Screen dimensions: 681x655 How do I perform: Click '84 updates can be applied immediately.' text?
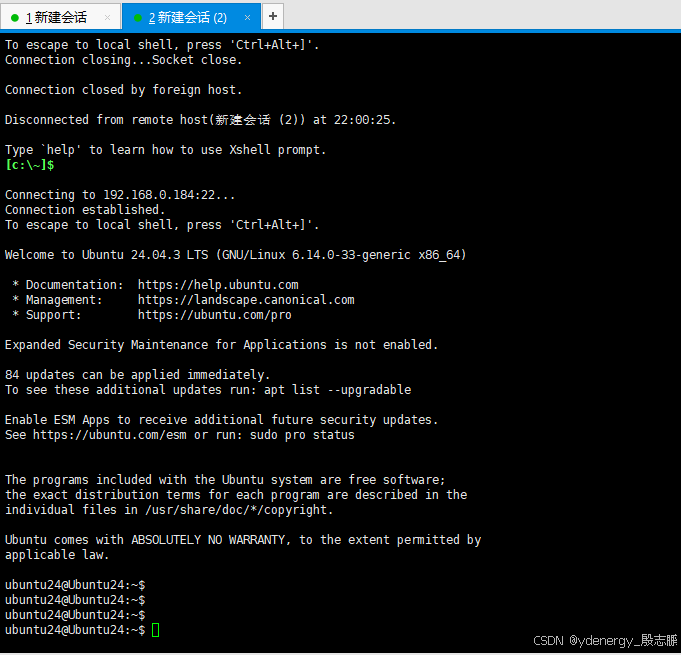[x=138, y=375]
